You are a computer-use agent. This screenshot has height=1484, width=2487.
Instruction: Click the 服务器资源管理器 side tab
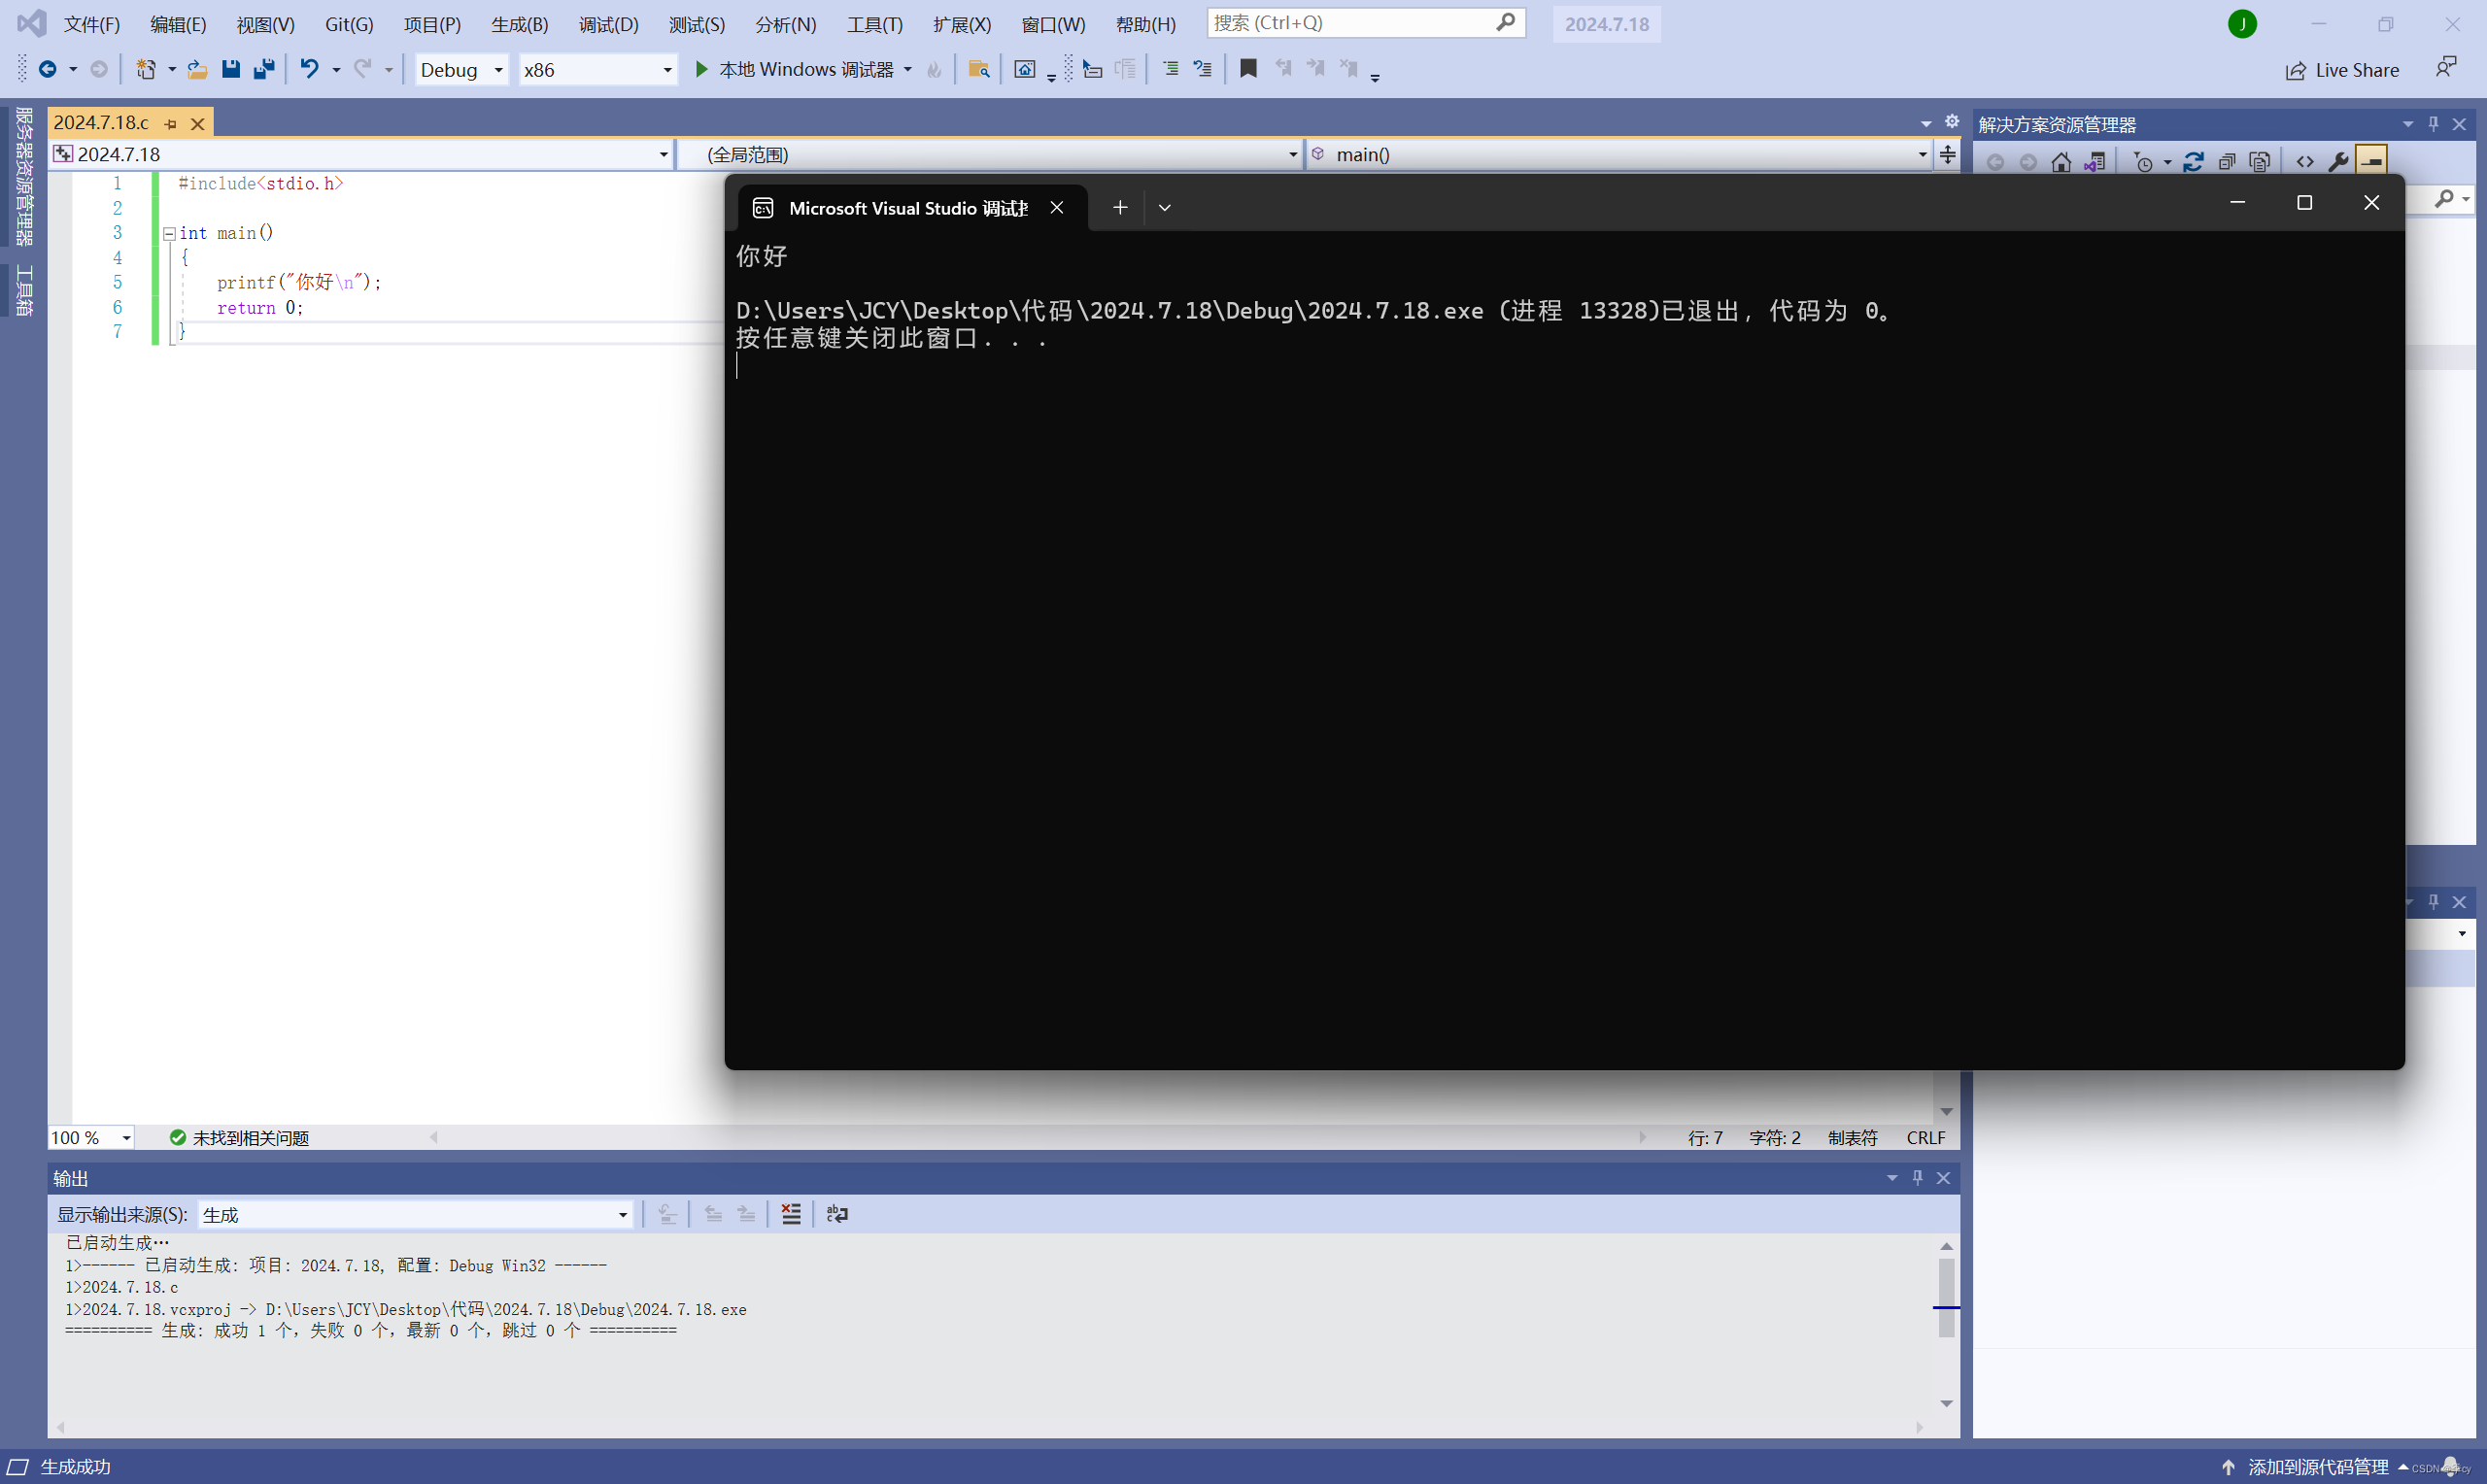click(24, 176)
